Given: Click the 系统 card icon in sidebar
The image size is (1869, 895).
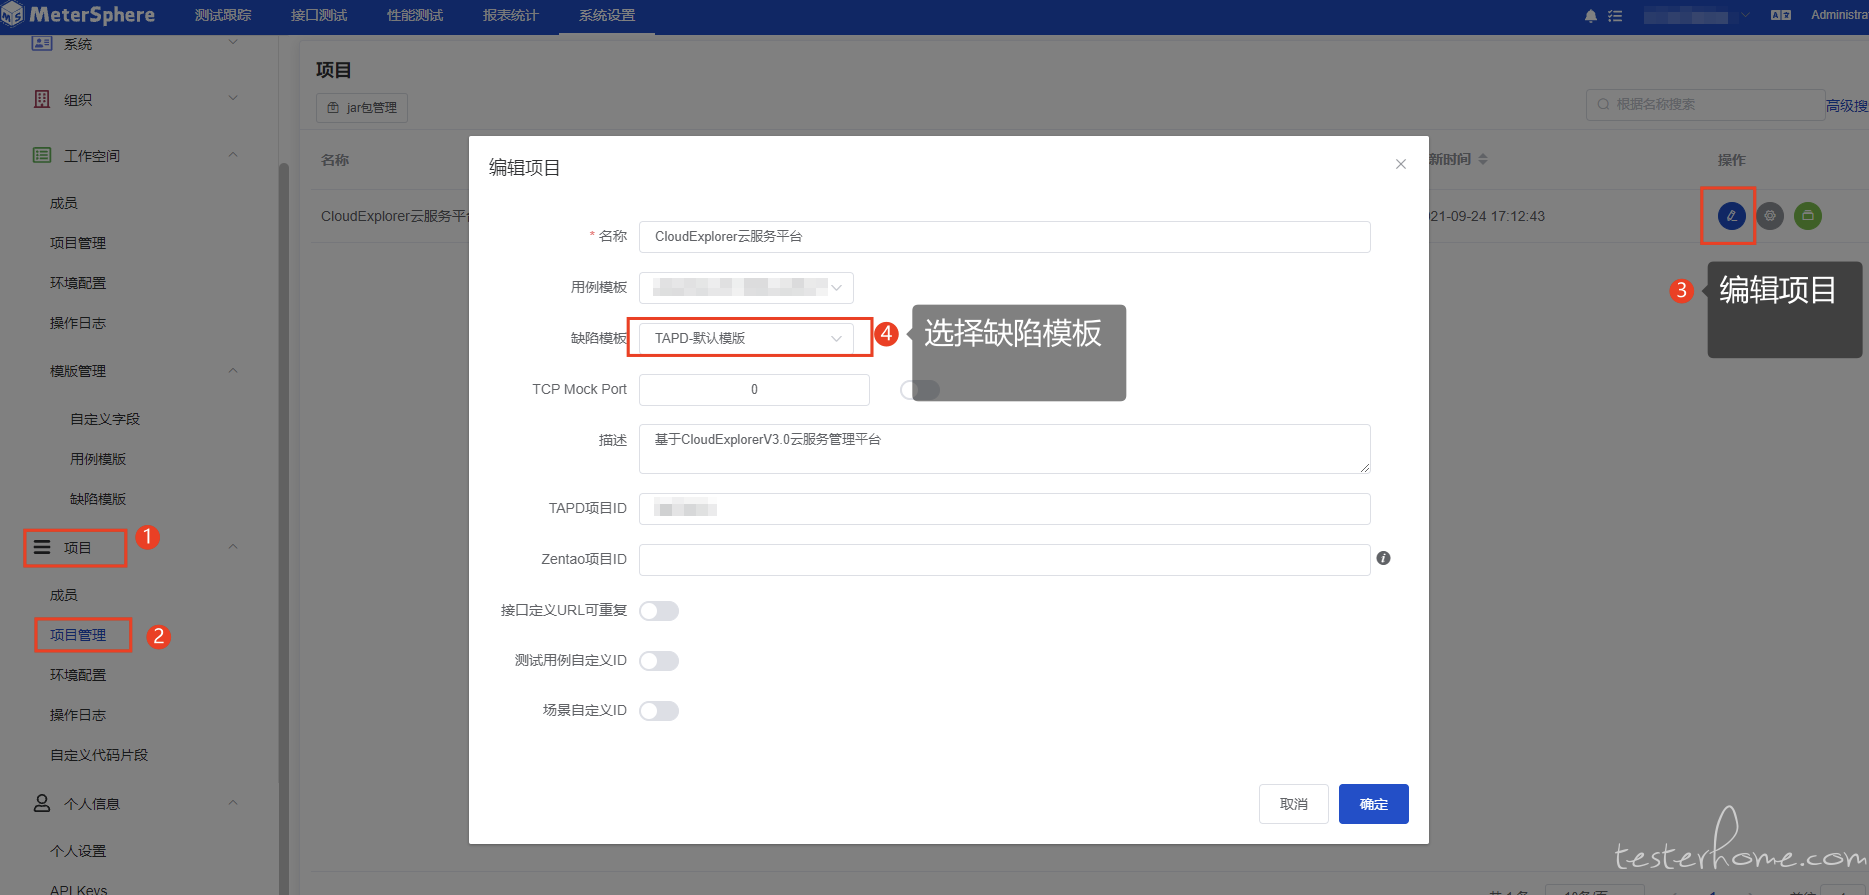Looking at the screenshot, I should [x=42, y=43].
